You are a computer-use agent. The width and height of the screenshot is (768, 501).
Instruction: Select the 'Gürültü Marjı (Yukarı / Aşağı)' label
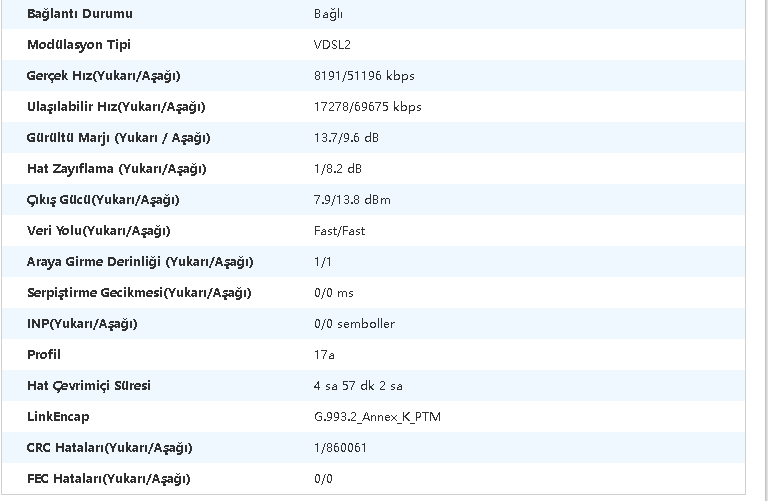click(x=119, y=138)
